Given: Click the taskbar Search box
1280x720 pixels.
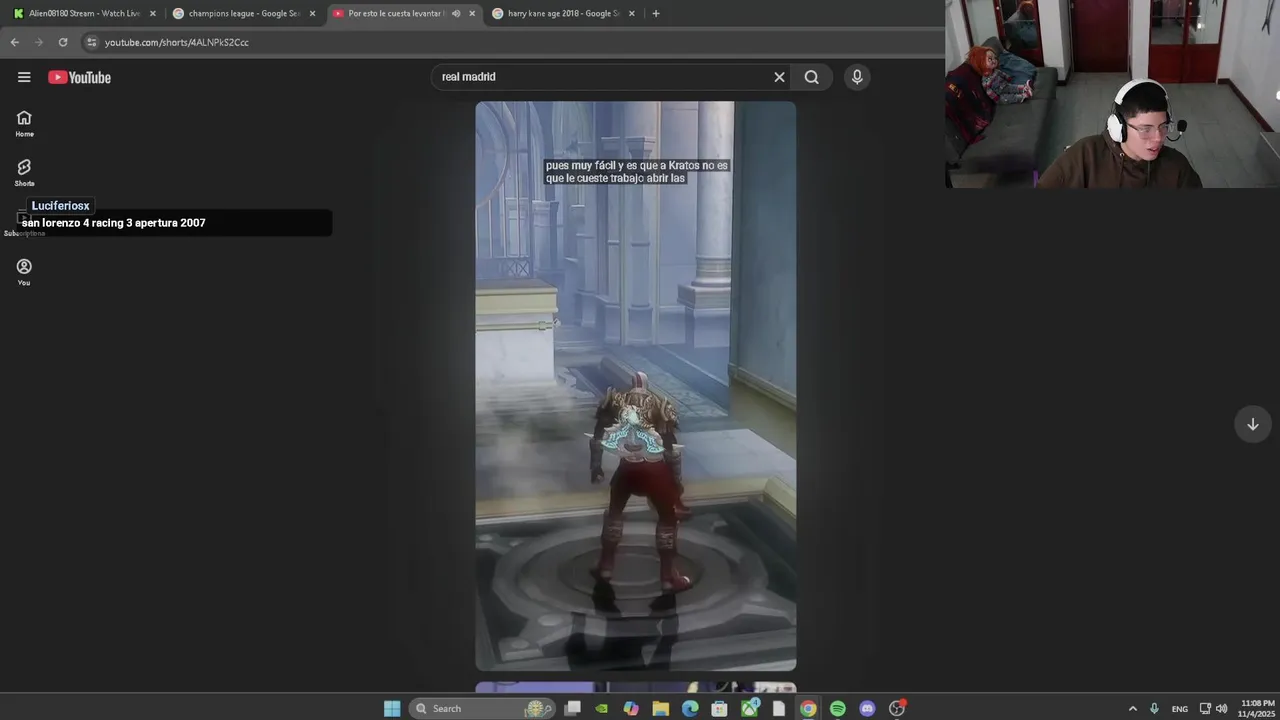Looking at the screenshot, I should [482, 708].
